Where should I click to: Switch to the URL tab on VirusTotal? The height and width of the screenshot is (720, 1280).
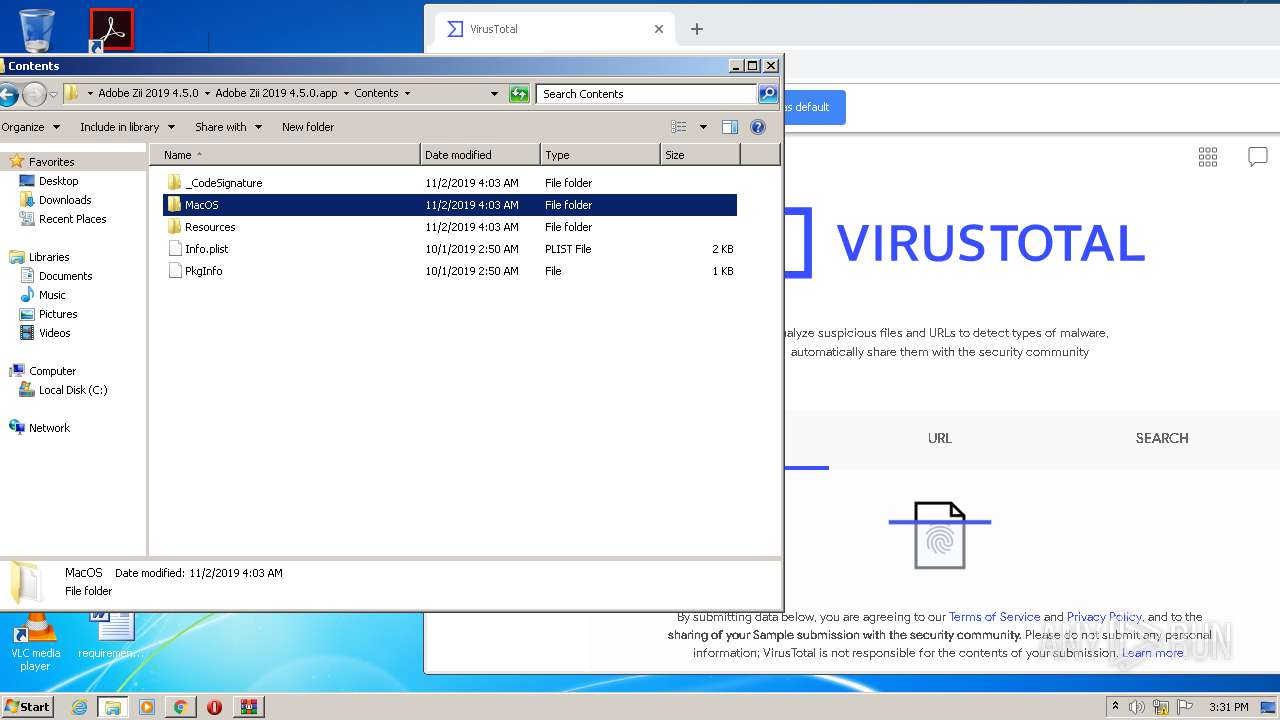(940, 438)
